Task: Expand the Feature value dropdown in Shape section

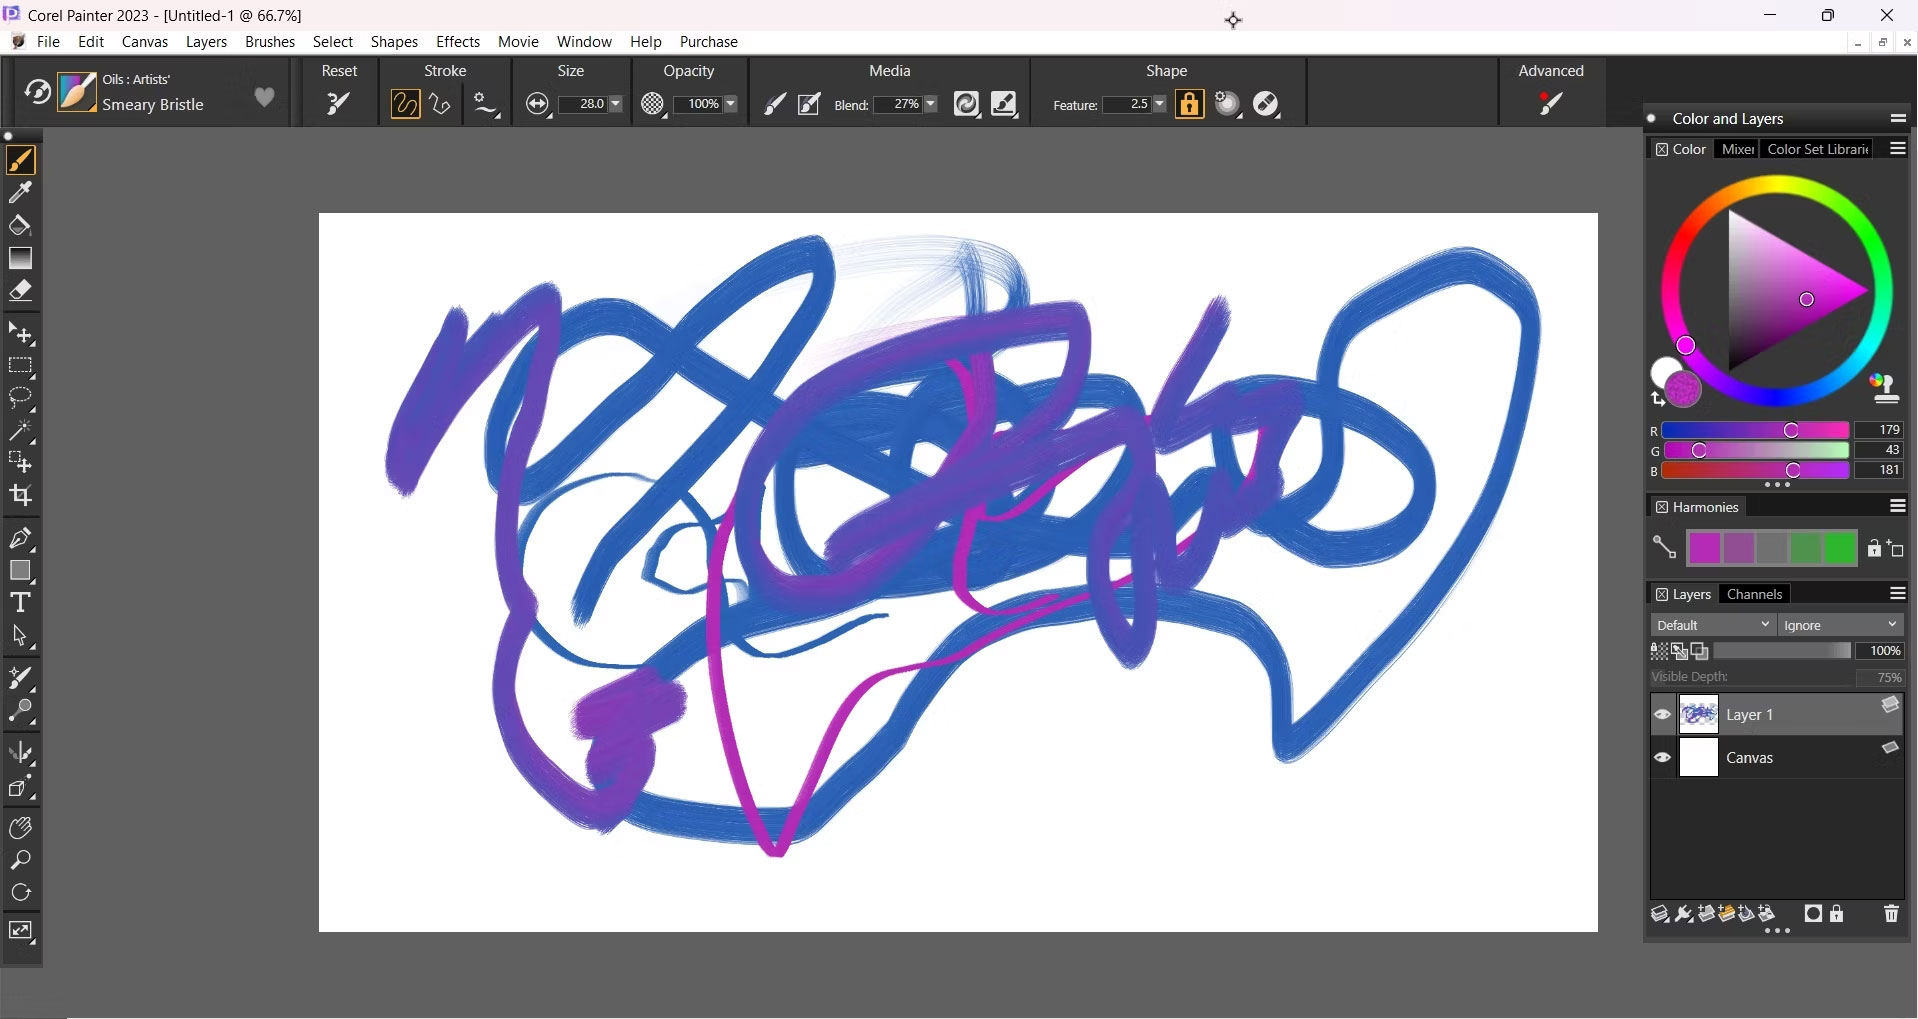Action: (x=1158, y=104)
